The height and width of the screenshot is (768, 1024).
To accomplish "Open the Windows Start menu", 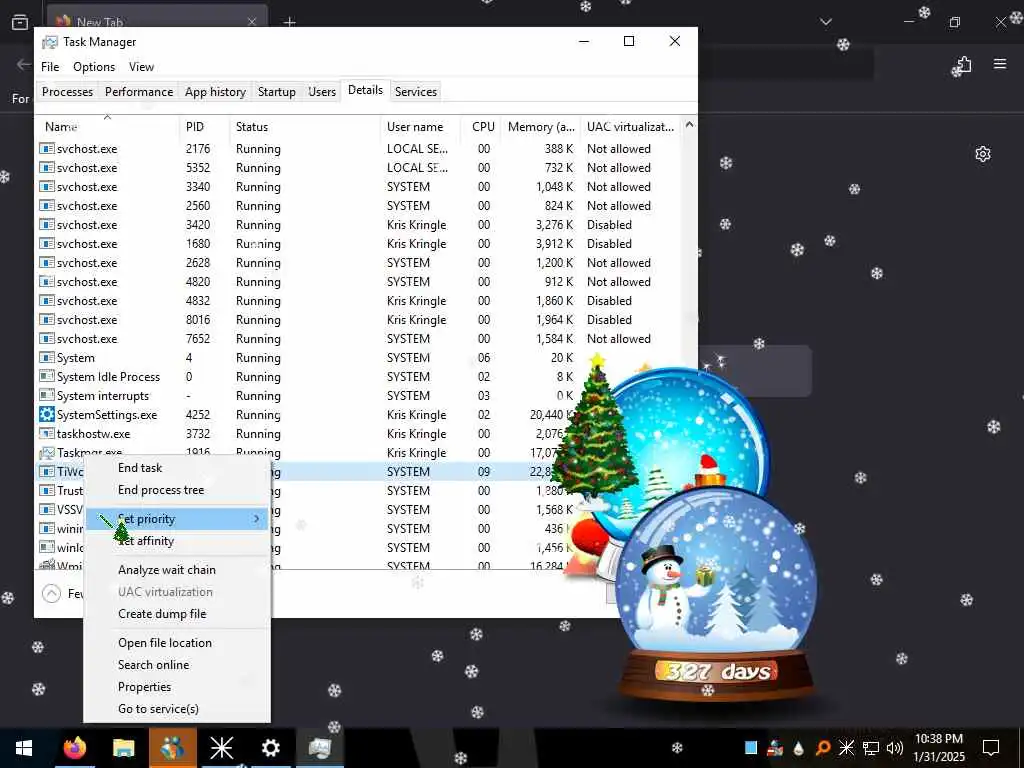I will [x=24, y=748].
